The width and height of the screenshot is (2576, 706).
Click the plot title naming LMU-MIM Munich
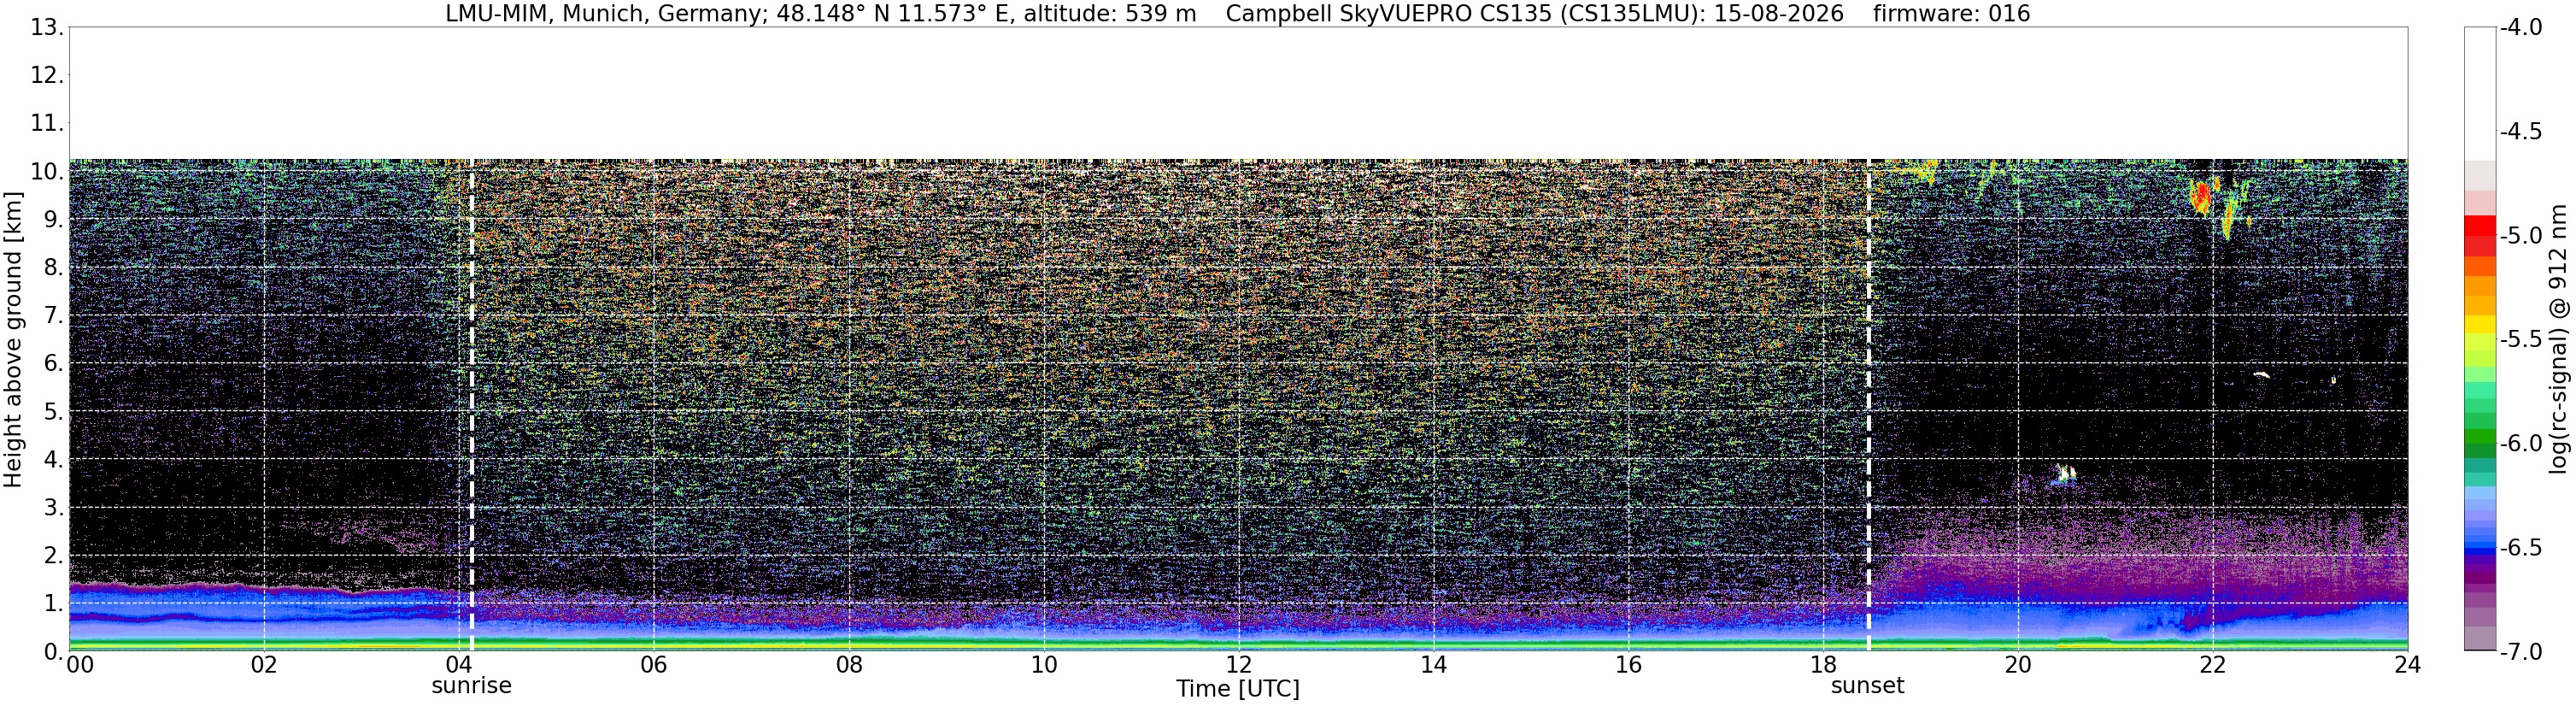[x=1238, y=13]
